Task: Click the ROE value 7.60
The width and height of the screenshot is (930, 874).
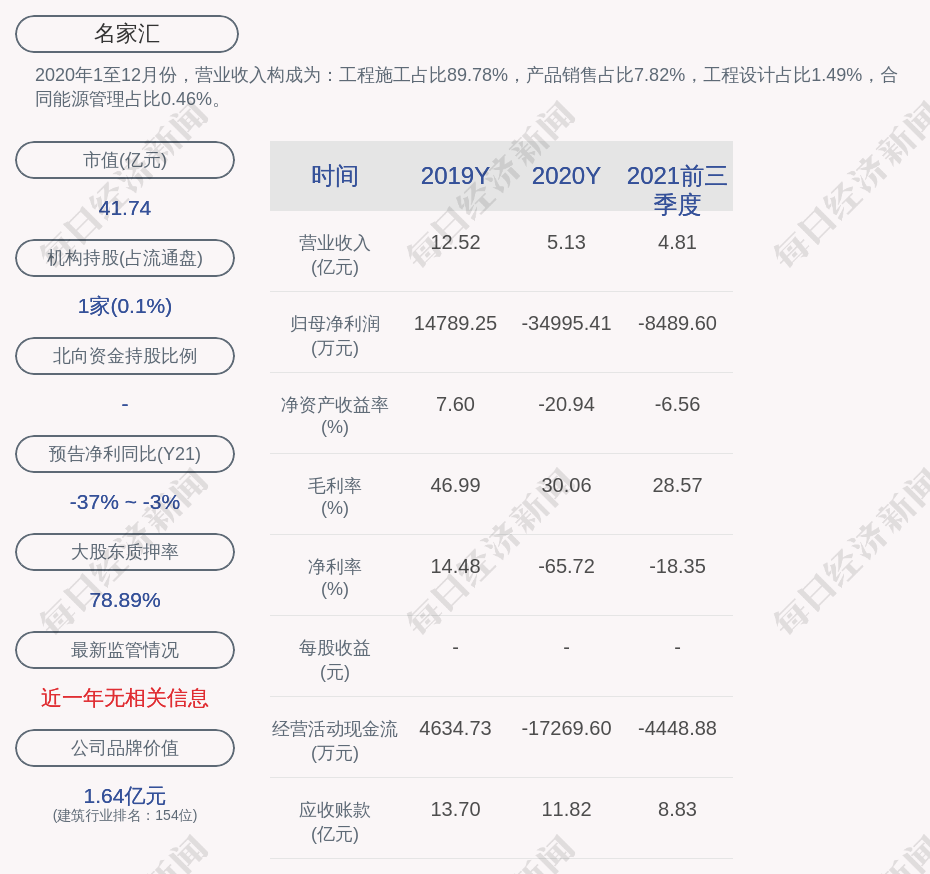Action: pyautogui.click(x=455, y=404)
